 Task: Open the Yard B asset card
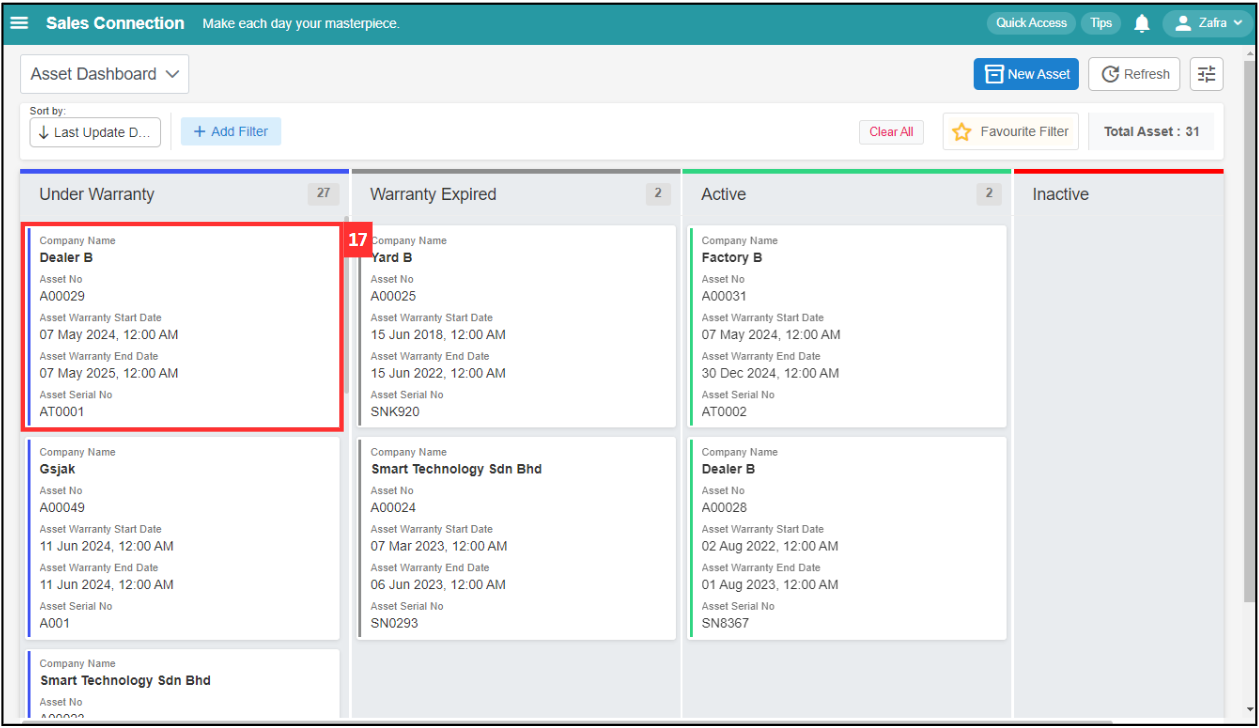click(x=518, y=327)
